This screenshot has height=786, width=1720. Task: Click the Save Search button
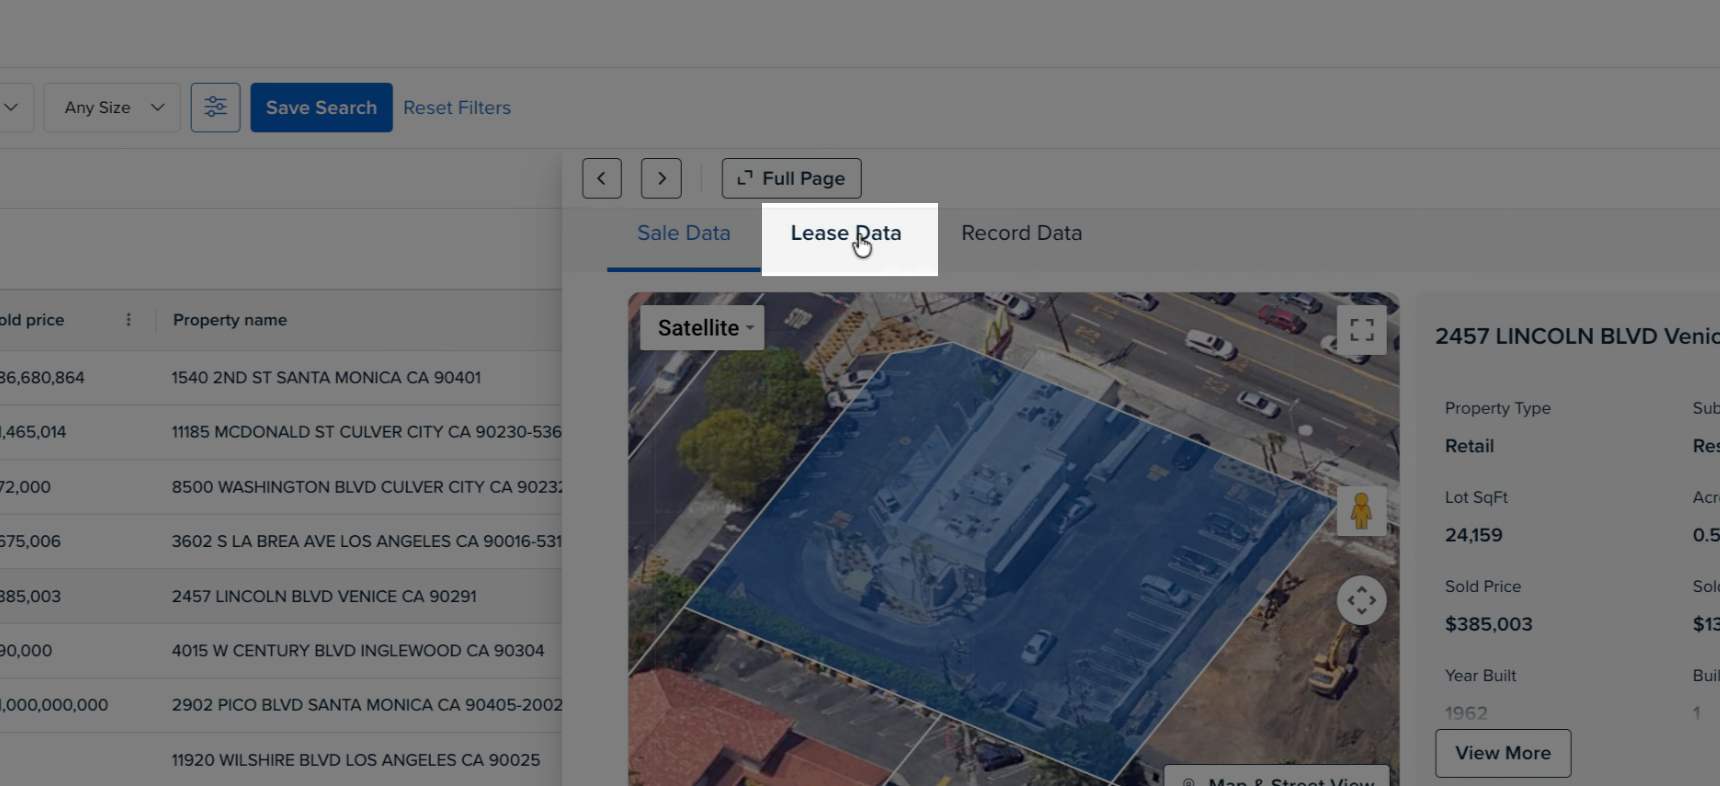point(321,107)
